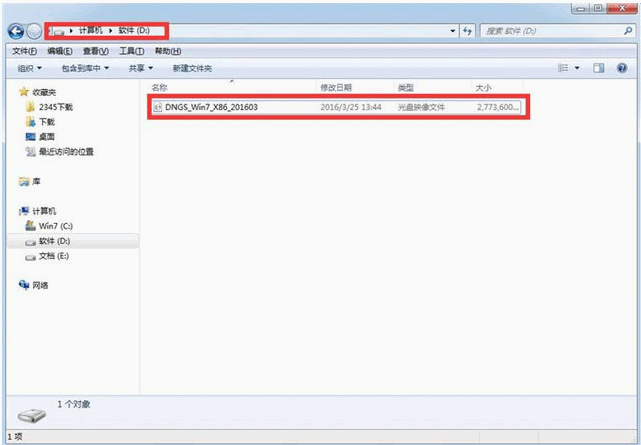Select 网络 in the navigation pane
Viewport: 641px width, 445px height.
pos(40,285)
